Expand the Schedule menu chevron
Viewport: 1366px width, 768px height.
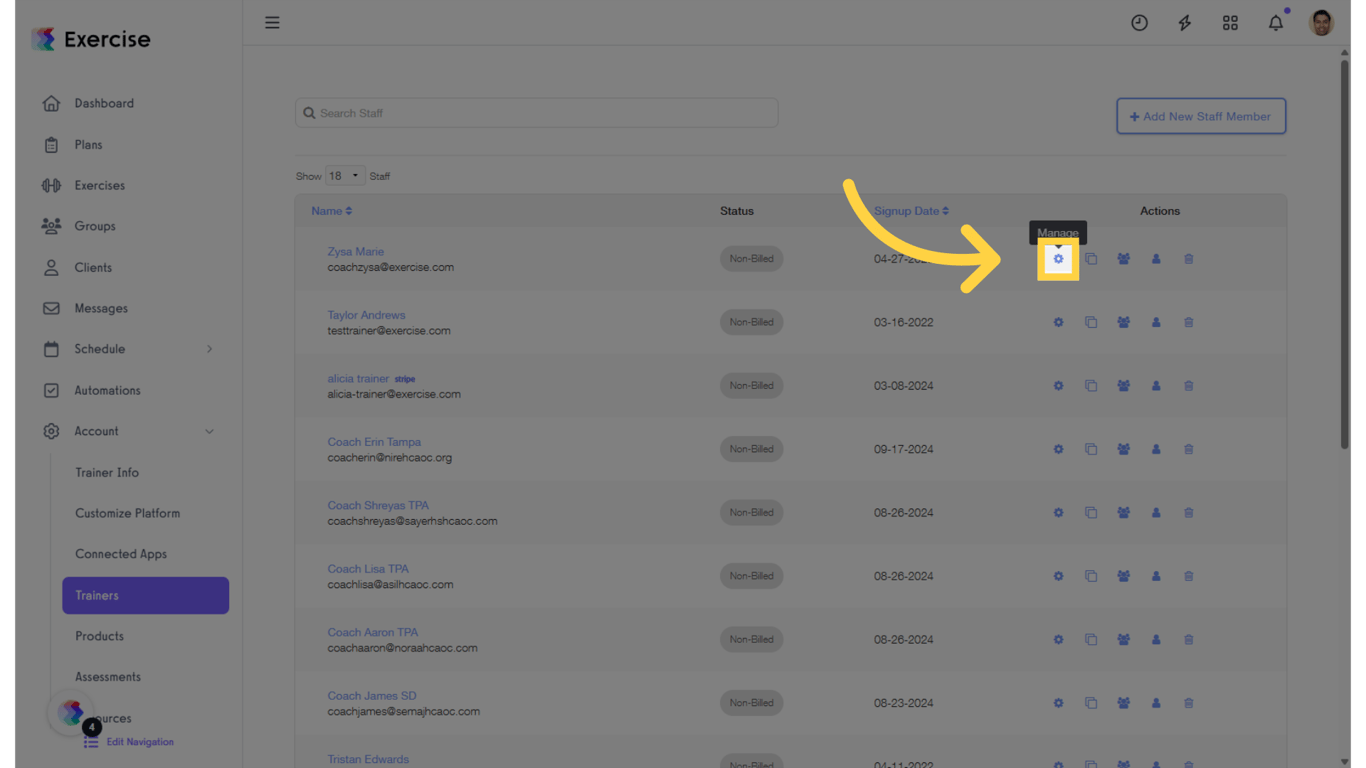209,349
